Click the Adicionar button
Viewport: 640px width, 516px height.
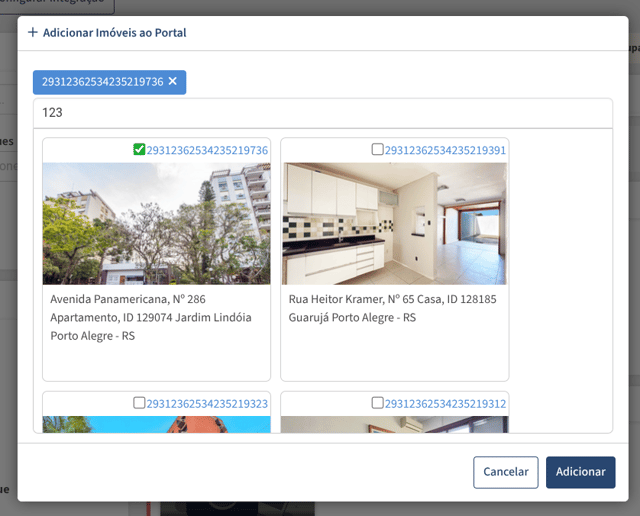coord(580,472)
